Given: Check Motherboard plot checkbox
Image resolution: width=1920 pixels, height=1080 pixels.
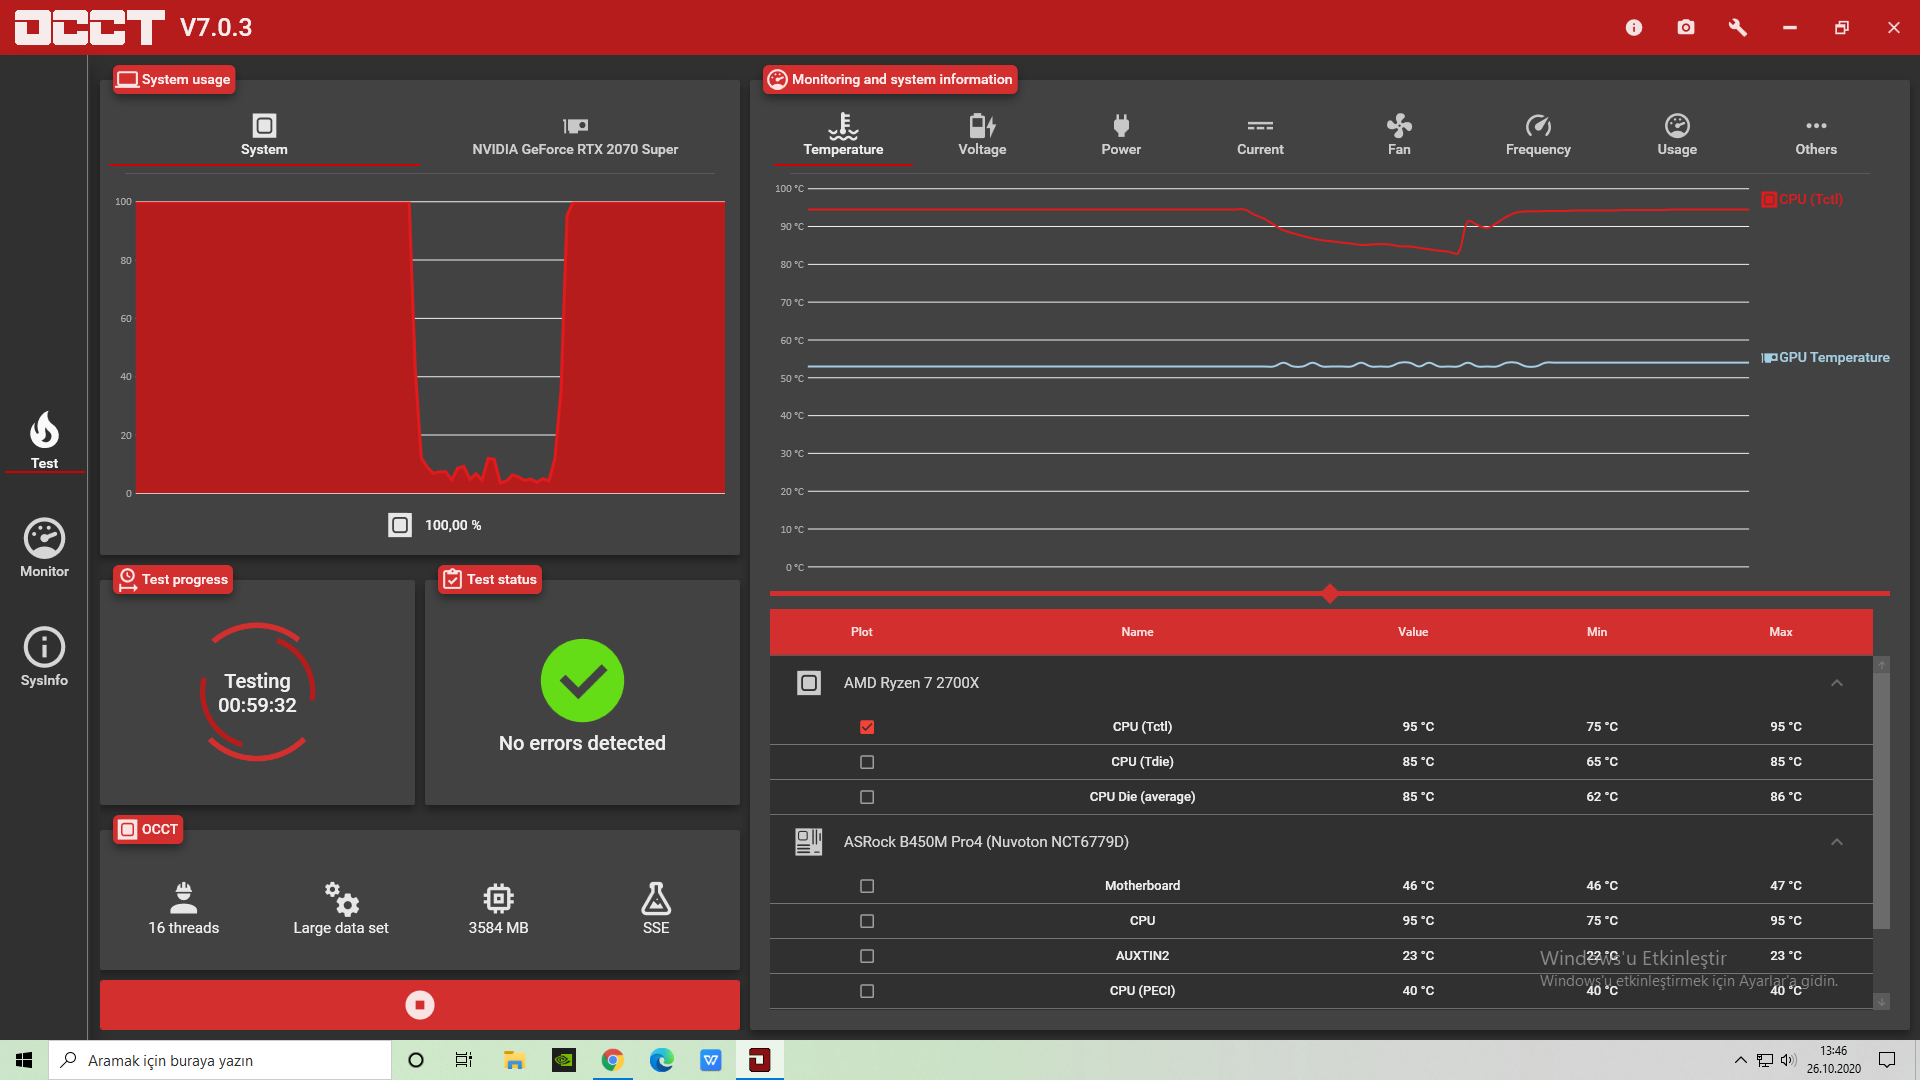Looking at the screenshot, I should point(867,886).
